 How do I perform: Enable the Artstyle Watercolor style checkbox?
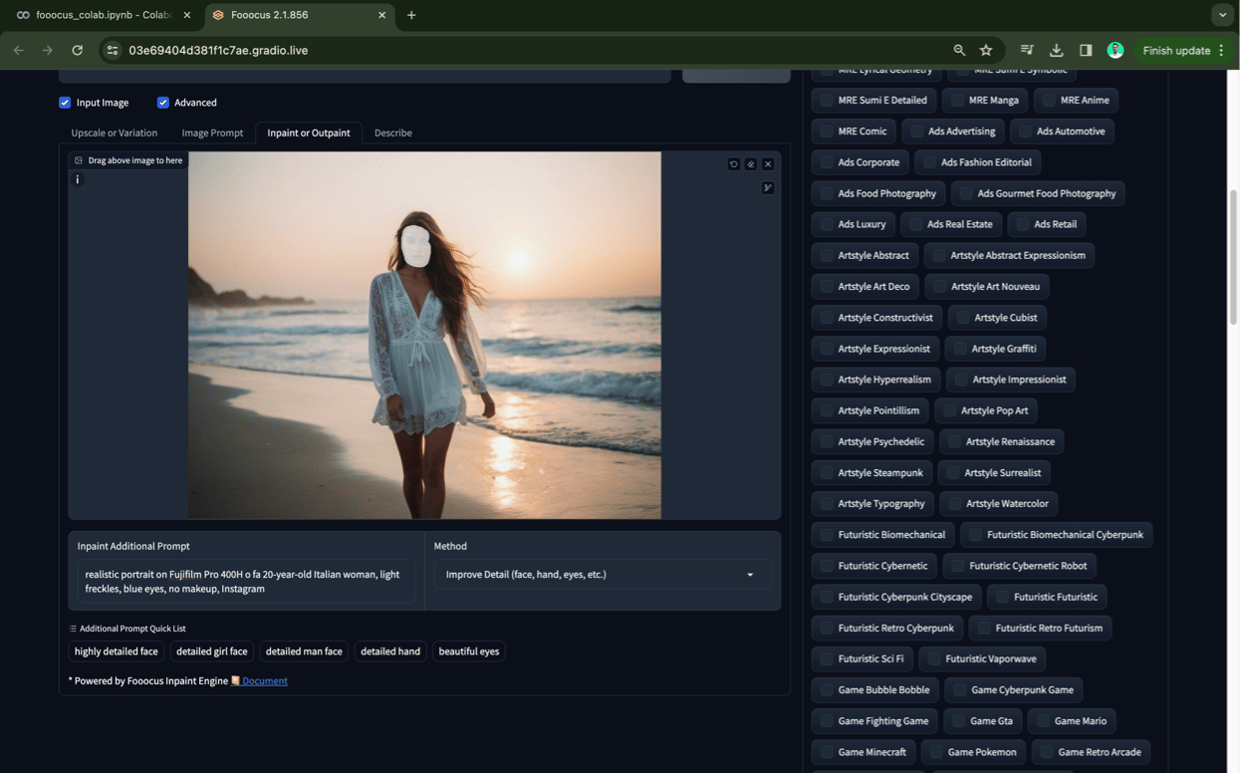click(x=955, y=504)
